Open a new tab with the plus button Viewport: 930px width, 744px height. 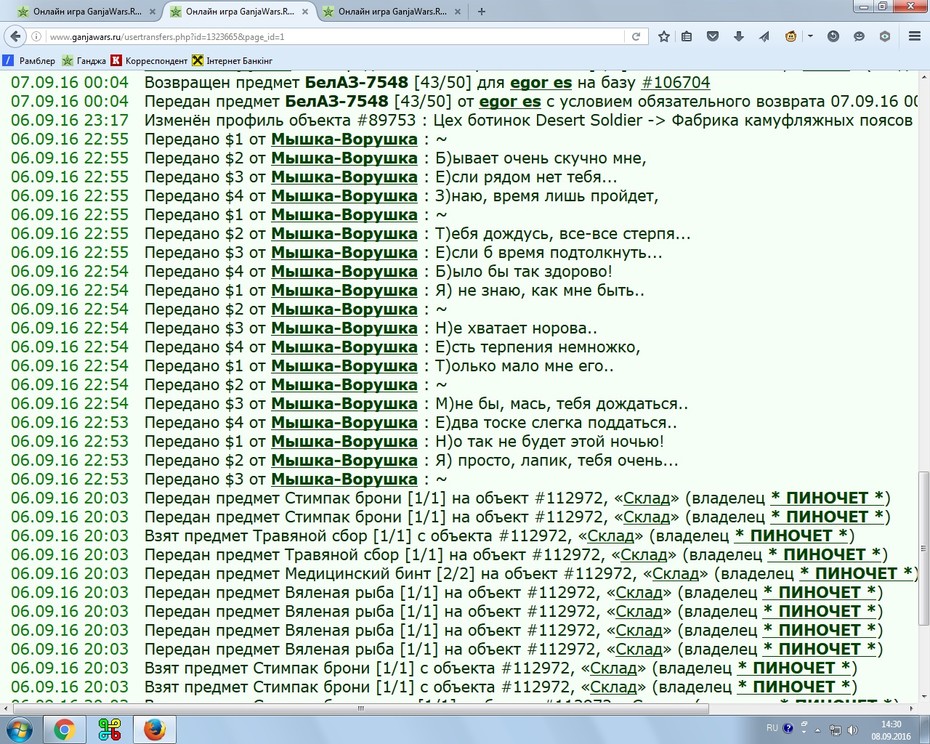click(482, 11)
